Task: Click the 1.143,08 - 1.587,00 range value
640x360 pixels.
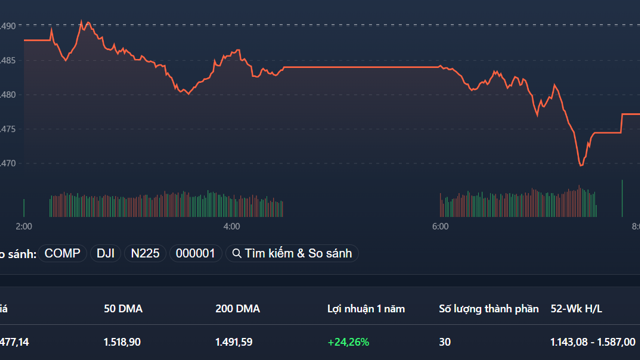Action: pos(593,342)
